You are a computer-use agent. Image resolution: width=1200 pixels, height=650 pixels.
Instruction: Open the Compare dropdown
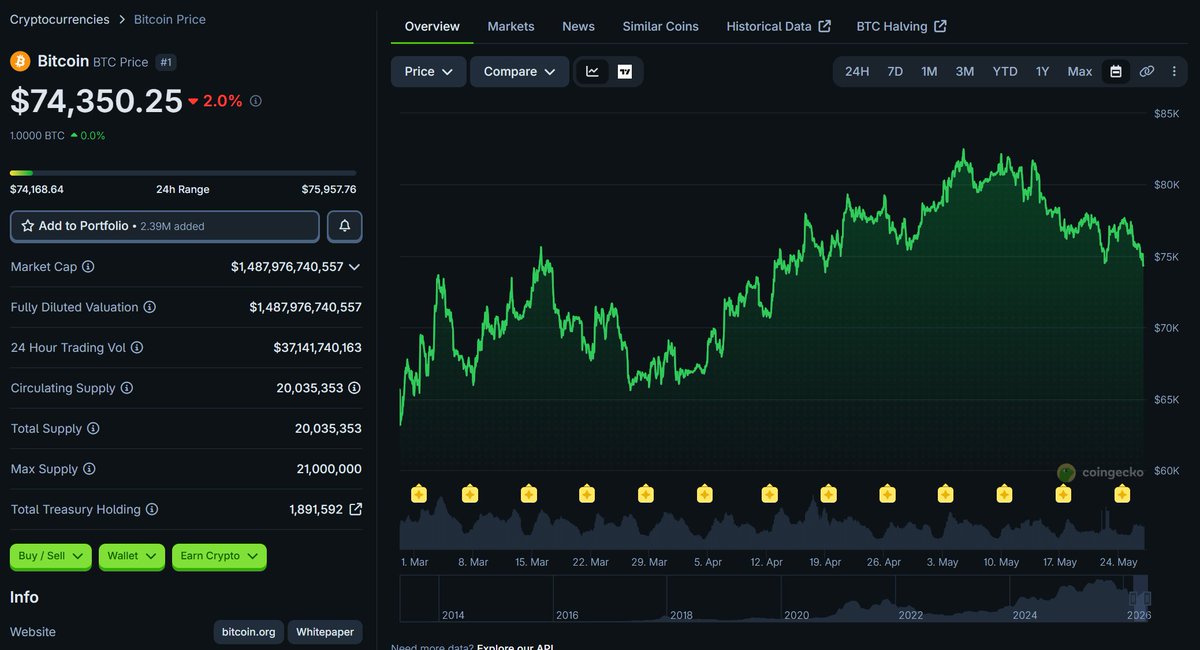[x=519, y=72]
